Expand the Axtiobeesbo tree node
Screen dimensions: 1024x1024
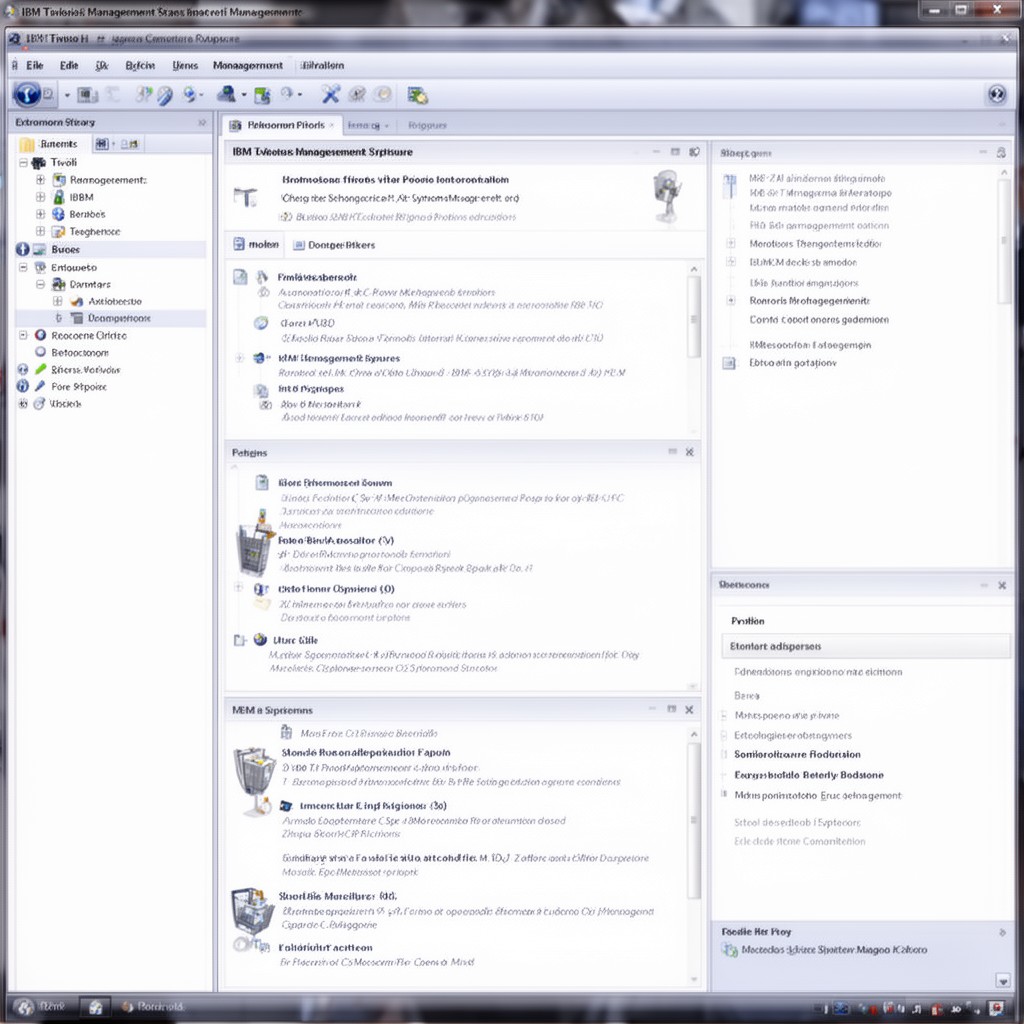coord(57,301)
